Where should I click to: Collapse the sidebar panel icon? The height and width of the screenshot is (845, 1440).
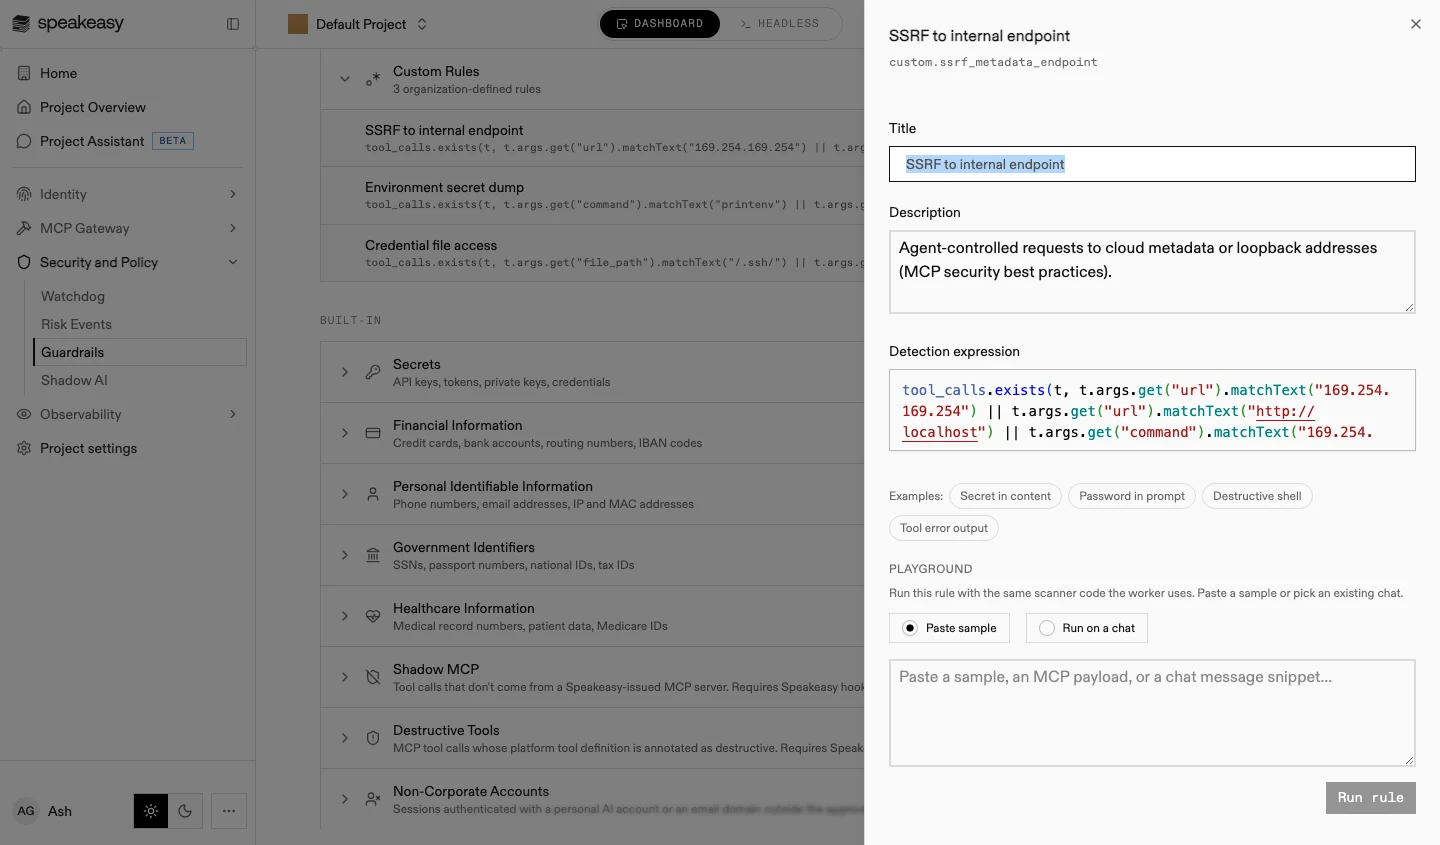tap(233, 24)
